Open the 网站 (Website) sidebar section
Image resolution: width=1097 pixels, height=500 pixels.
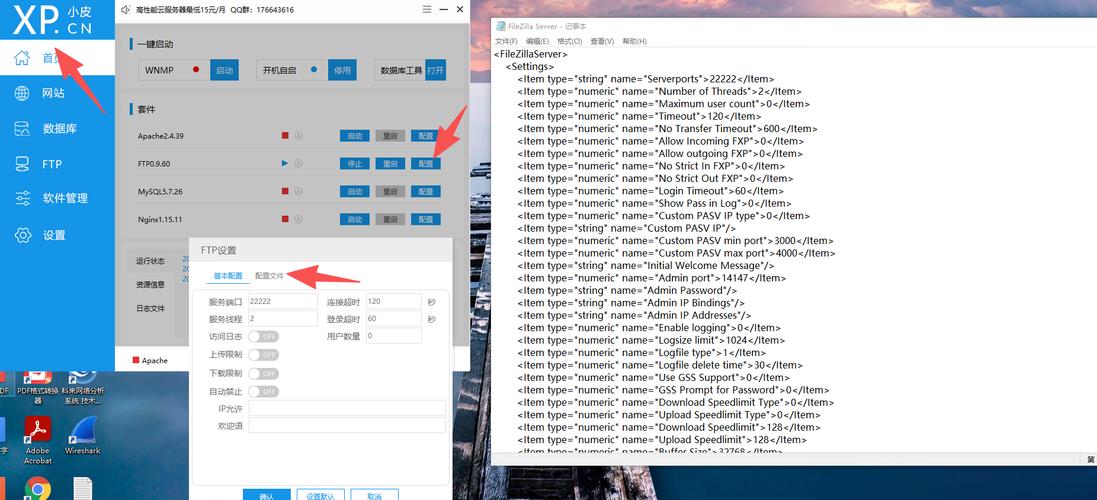pyautogui.click(x=53, y=93)
